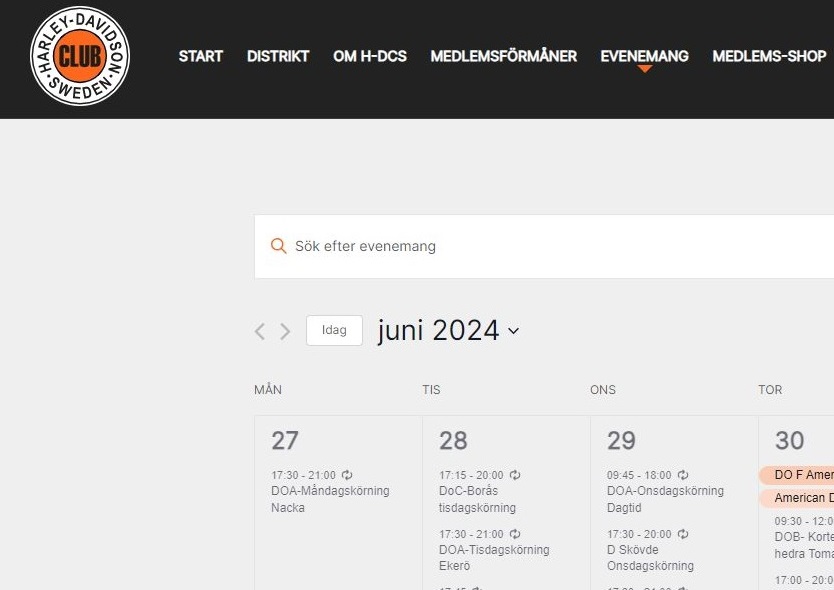This screenshot has width=834, height=590.
Task: Open the DO F American event banner
Action: point(800,475)
